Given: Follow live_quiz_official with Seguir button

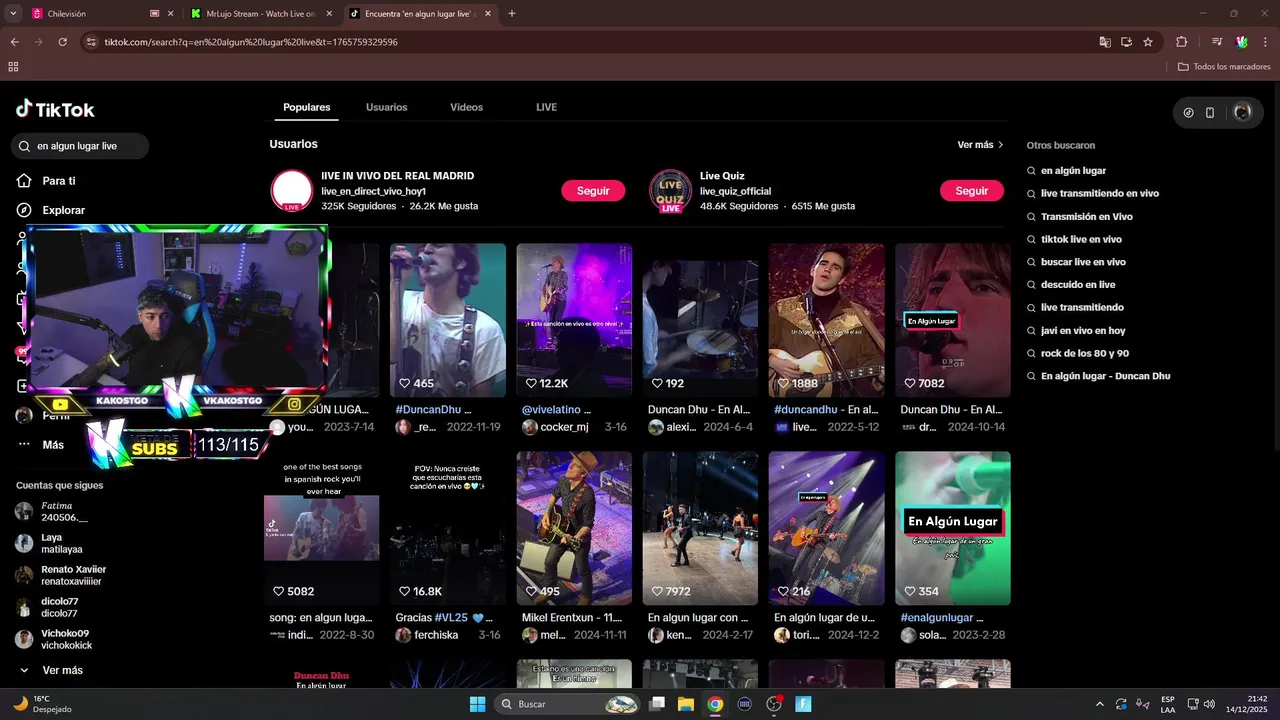Looking at the screenshot, I should pos(972,191).
